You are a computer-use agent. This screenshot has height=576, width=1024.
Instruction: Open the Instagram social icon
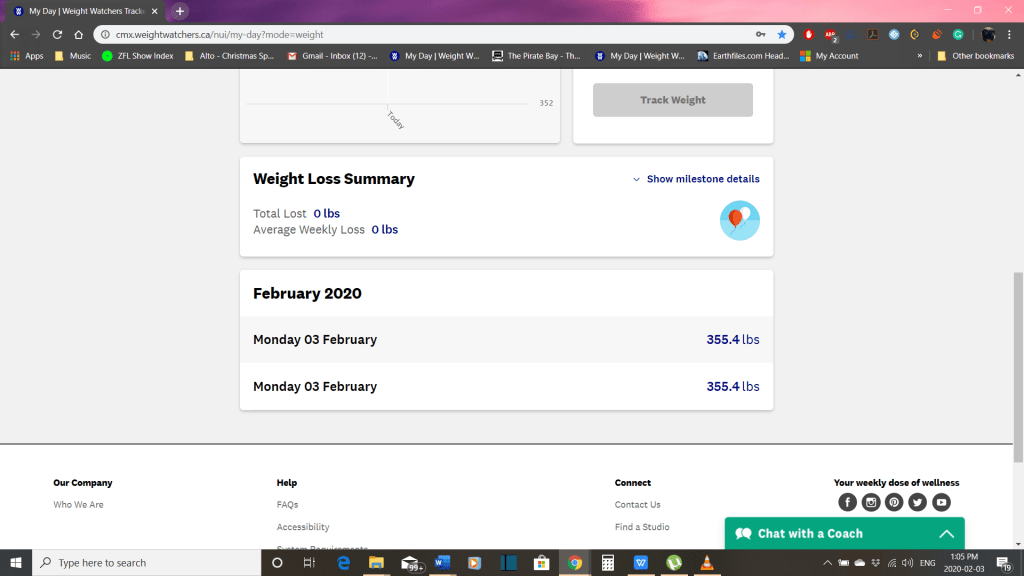pyautogui.click(x=871, y=502)
